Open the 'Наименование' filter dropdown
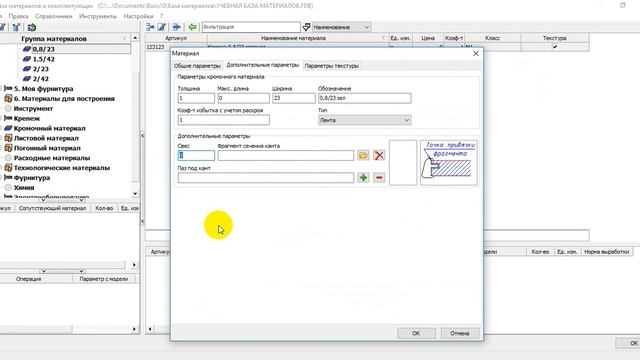Viewport: 640px width, 360px height. 341,27
